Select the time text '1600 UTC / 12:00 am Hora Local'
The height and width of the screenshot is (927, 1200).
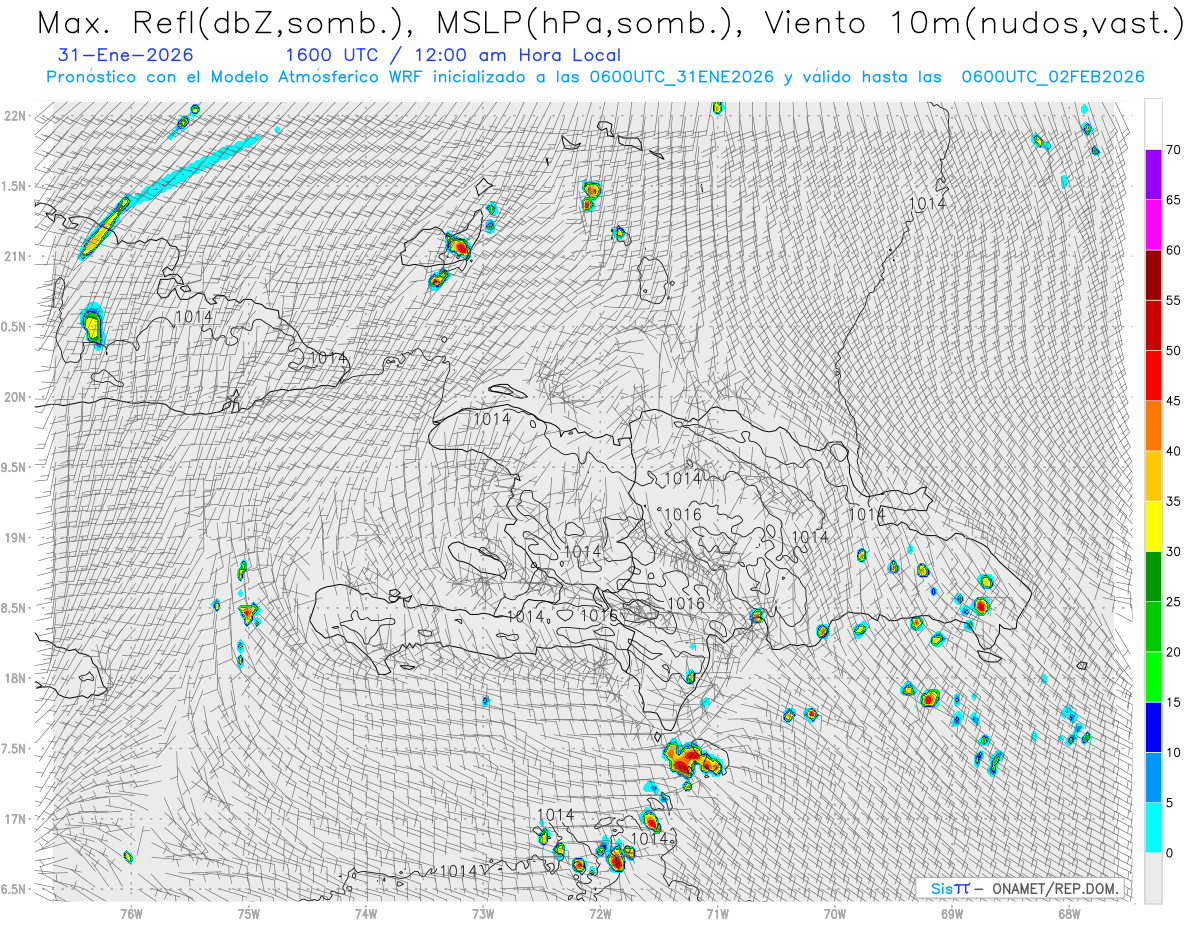pyautogui.click(x=453, y=56)
